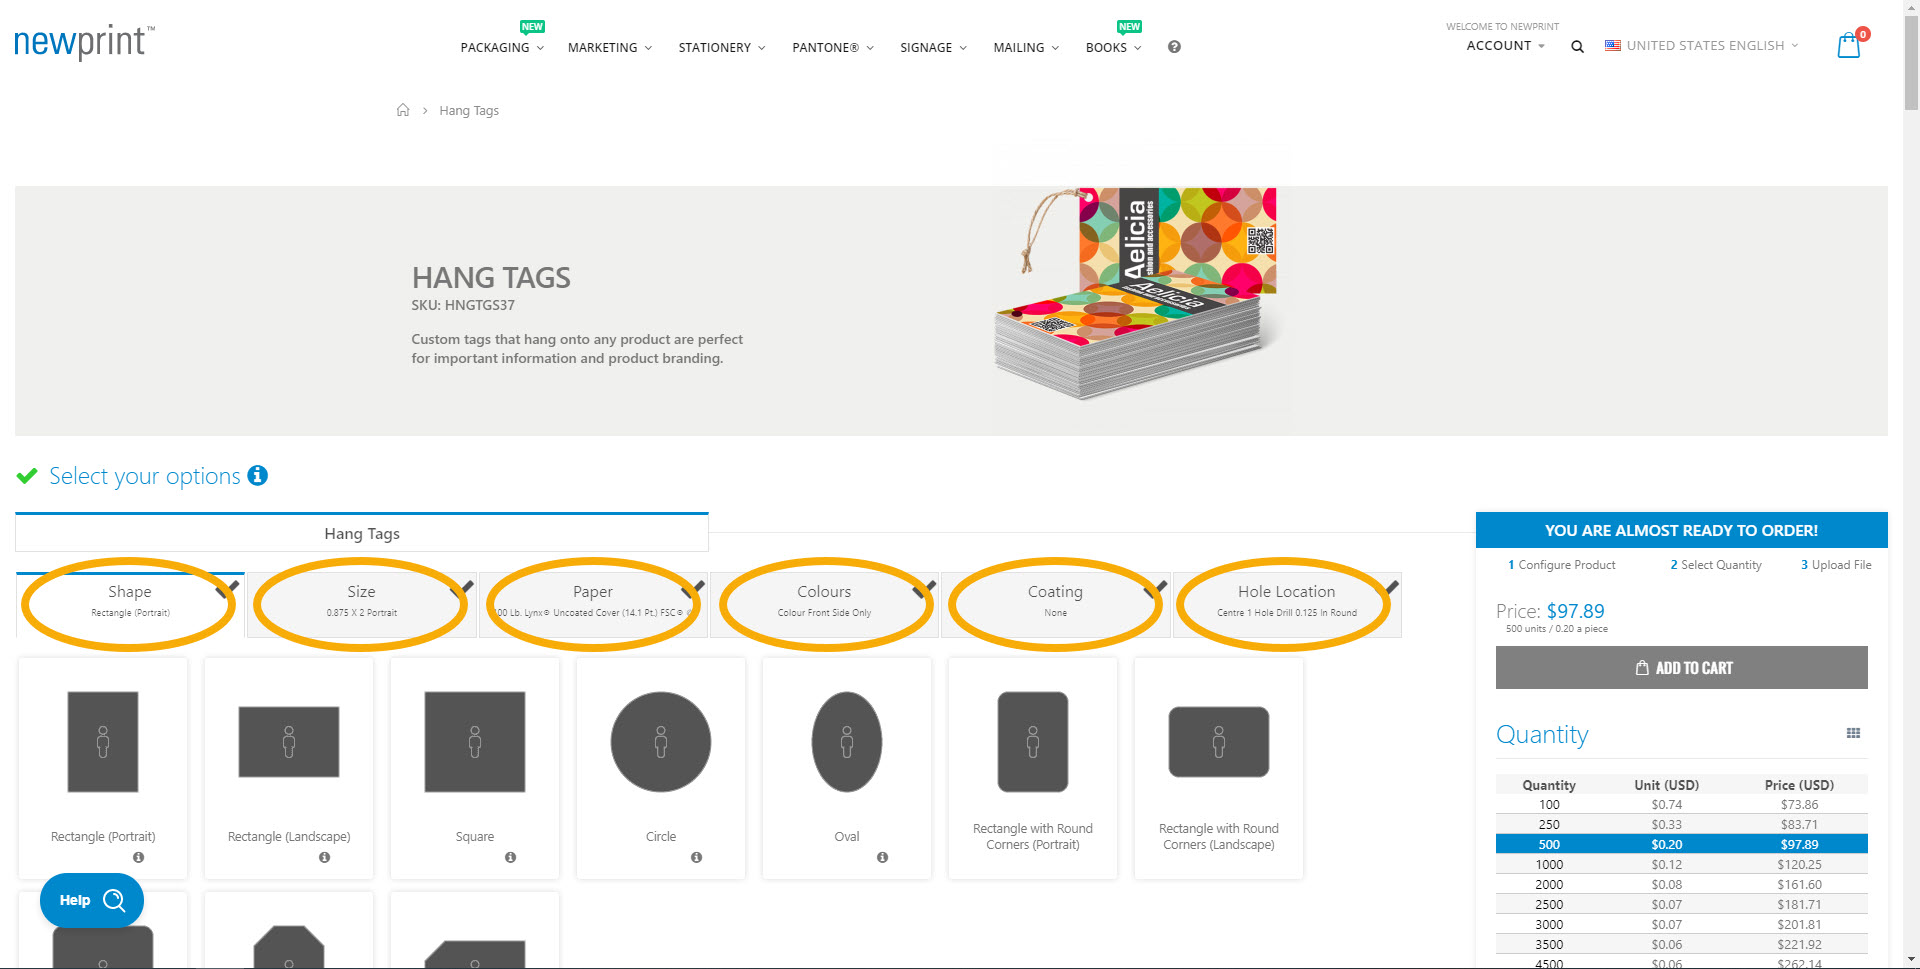Go to step 3 Upload File

(1836, 565)
